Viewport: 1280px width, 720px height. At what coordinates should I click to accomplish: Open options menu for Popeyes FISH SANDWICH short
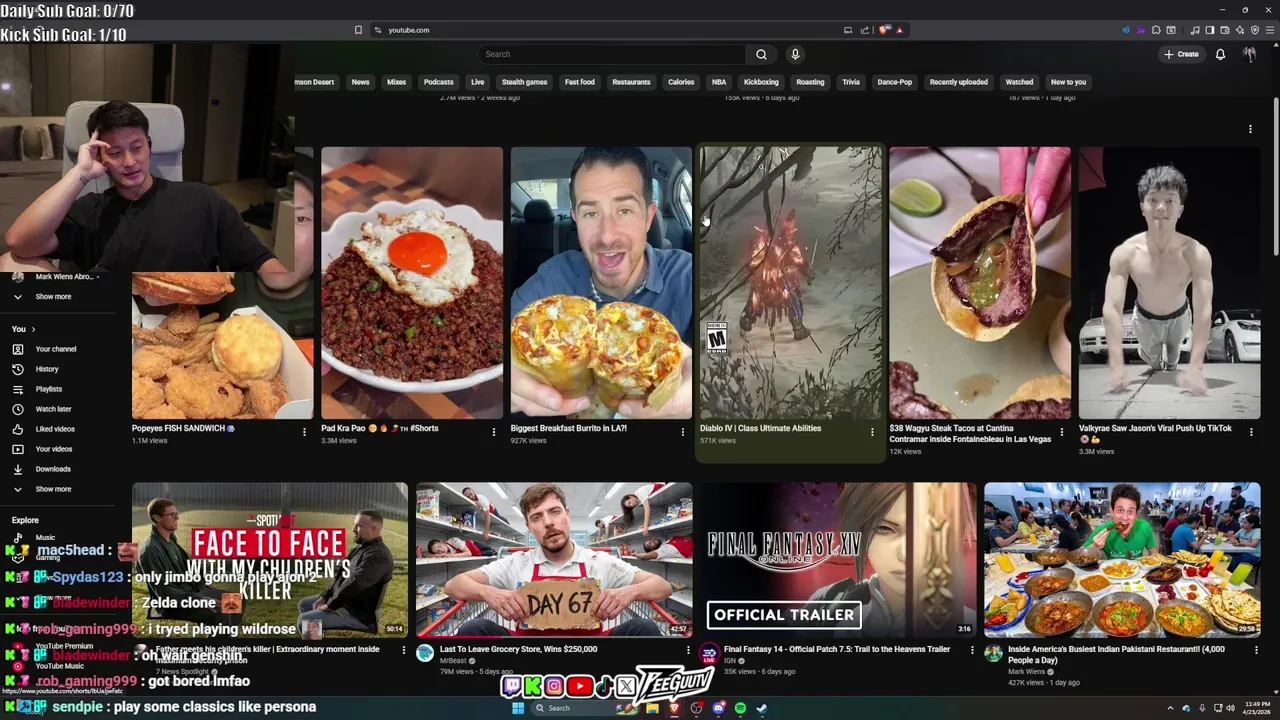click(304, 432)
